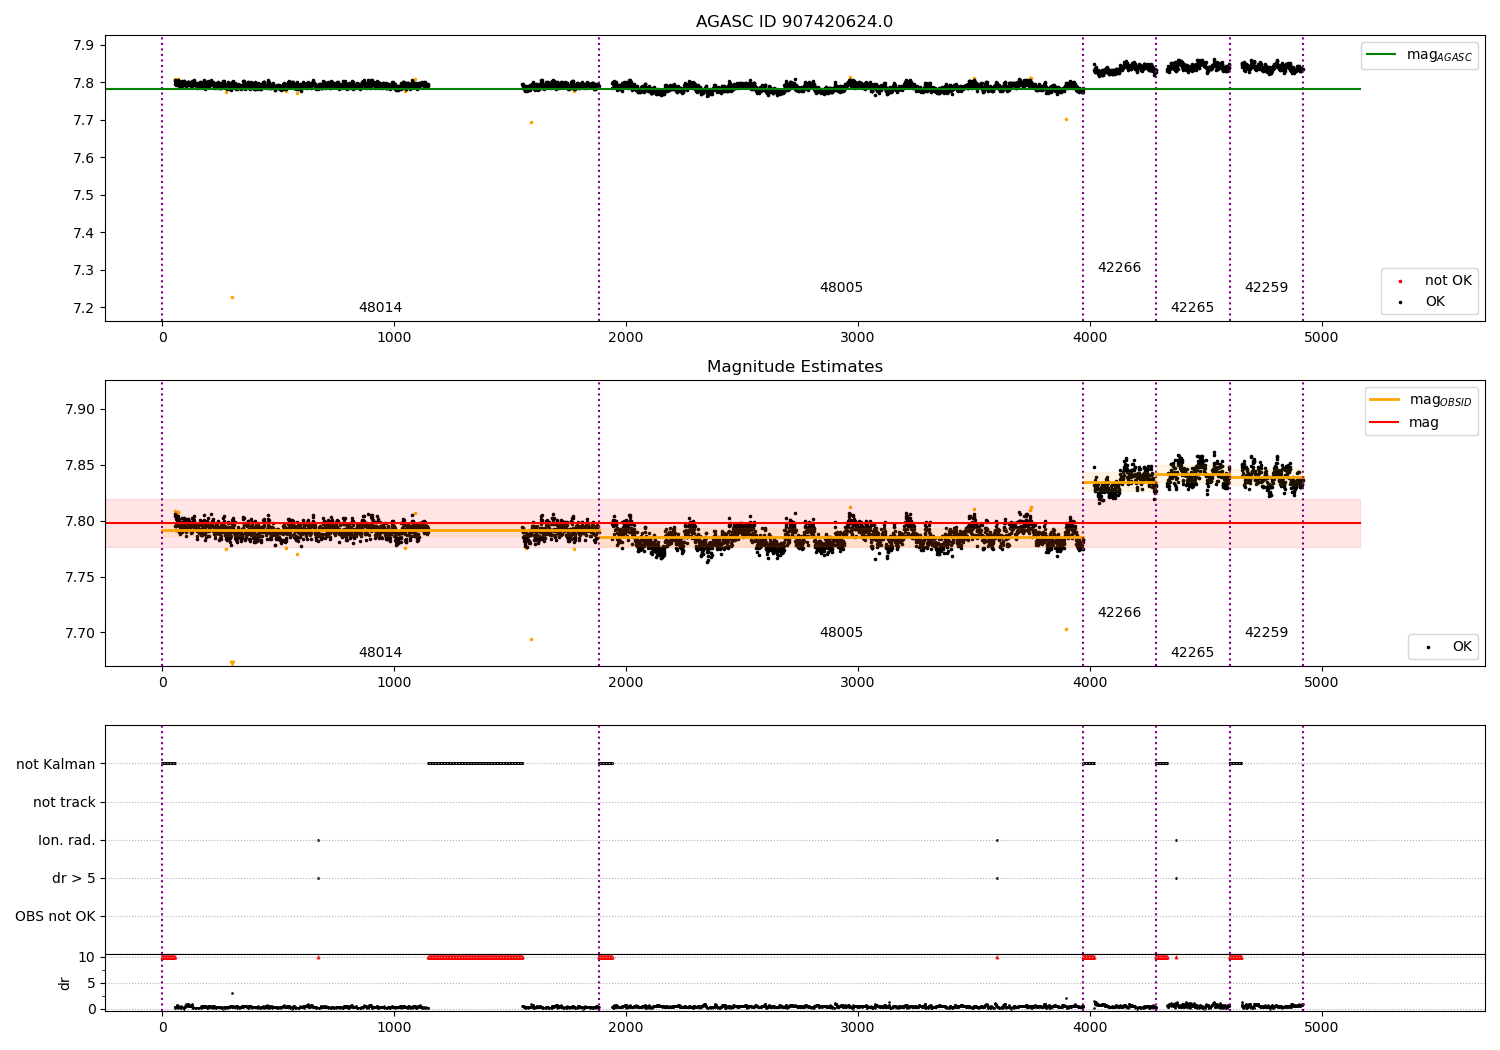Image resolution: width=1500 pixels, height=1050 pixels.
Task: Click obsid label 48014 in top plot
Action: pos(380,308)
